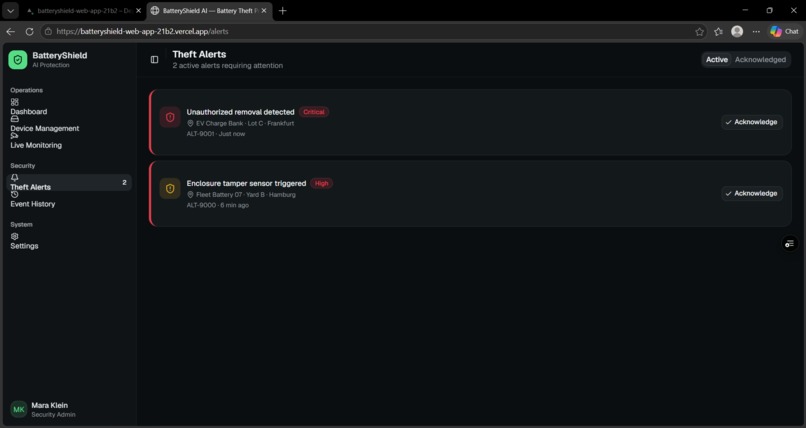The image size is (806, 428).
Task: Click Fleet Battery 07 · Yard B · Hamburg text
Action: pos(246,195)
